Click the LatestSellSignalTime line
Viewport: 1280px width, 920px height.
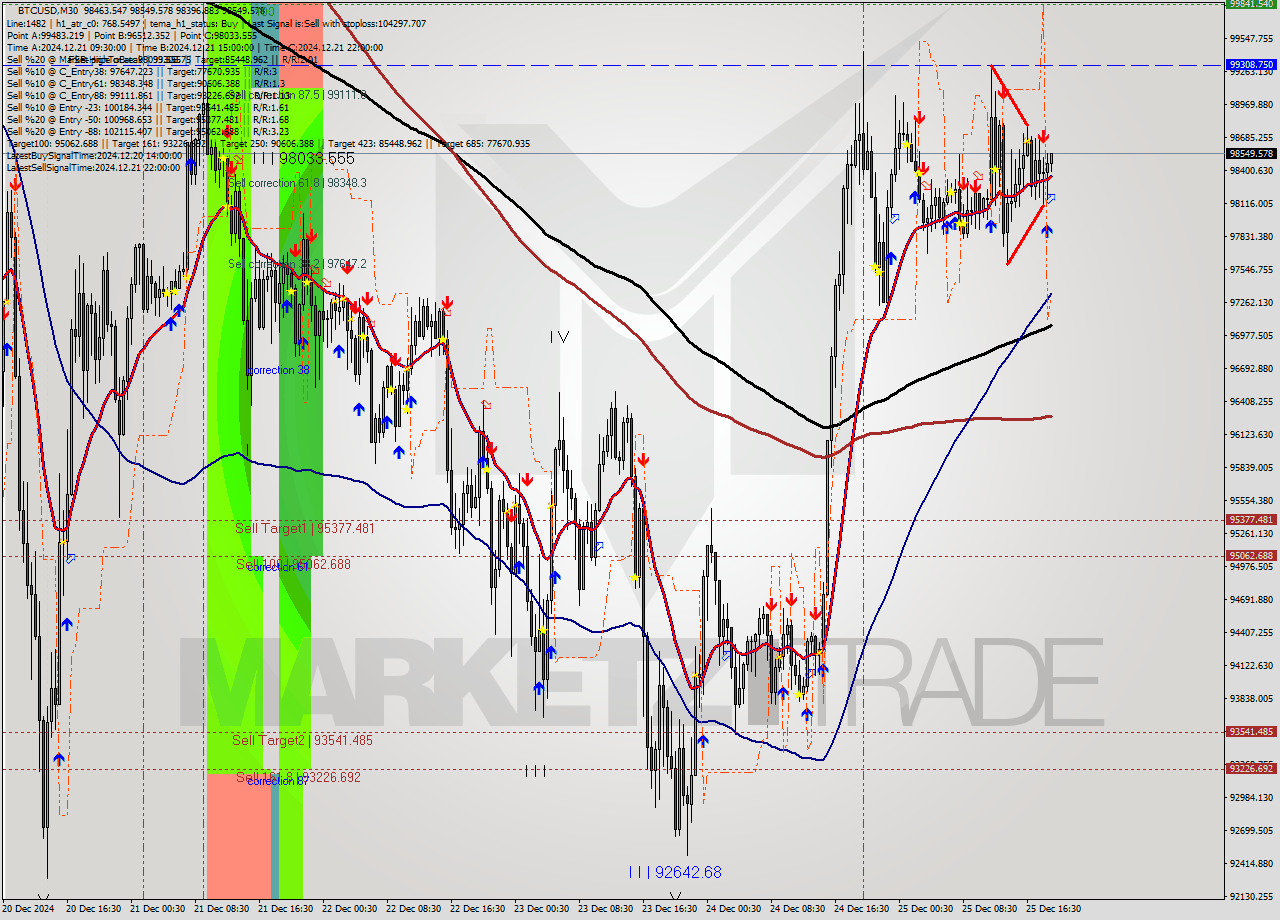tap(94, 167)
